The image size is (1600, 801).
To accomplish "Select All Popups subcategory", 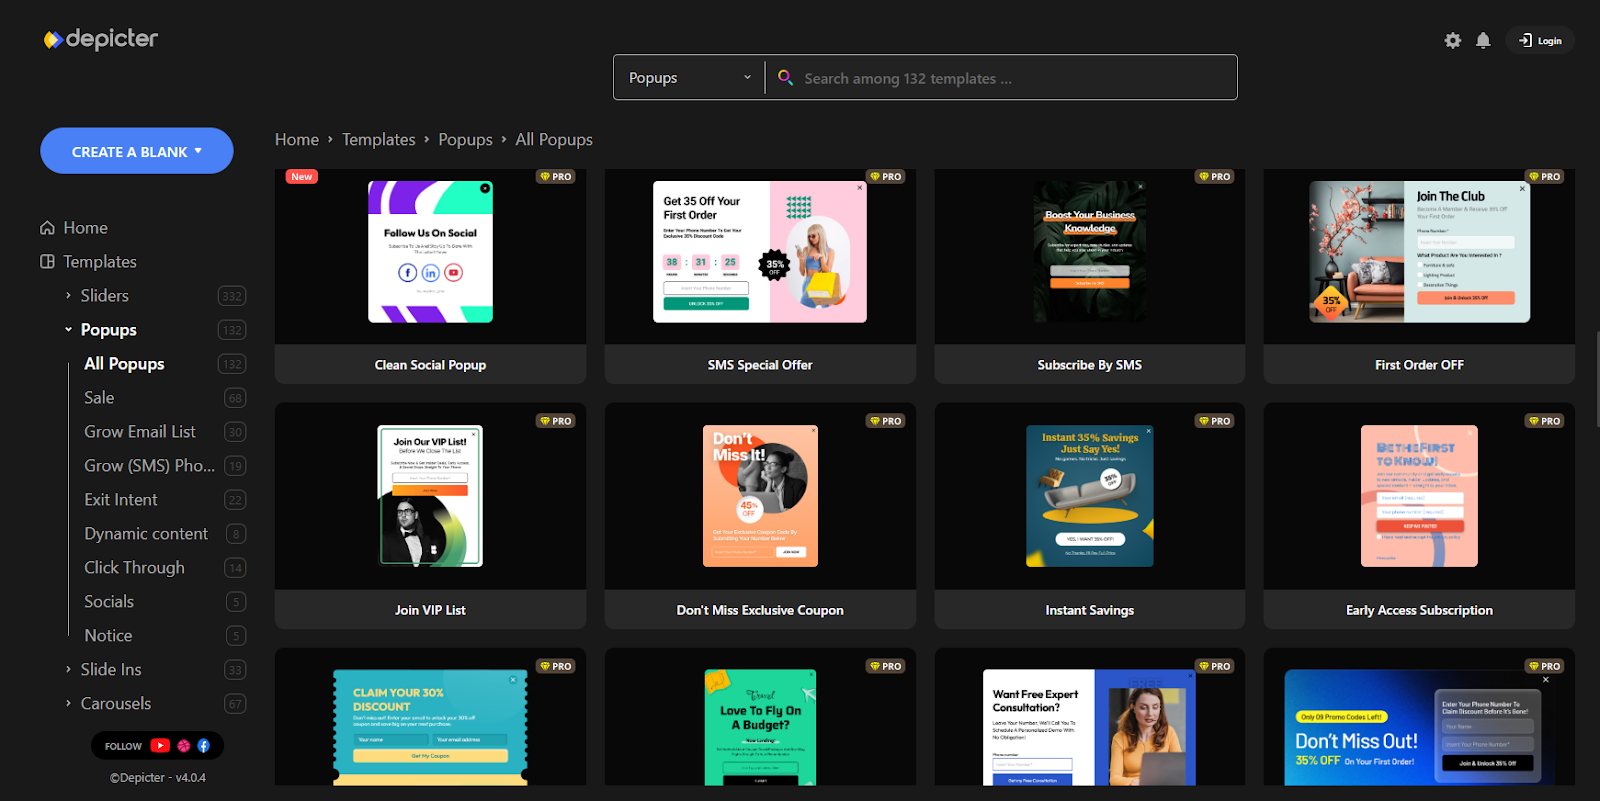I will [124, 363].
